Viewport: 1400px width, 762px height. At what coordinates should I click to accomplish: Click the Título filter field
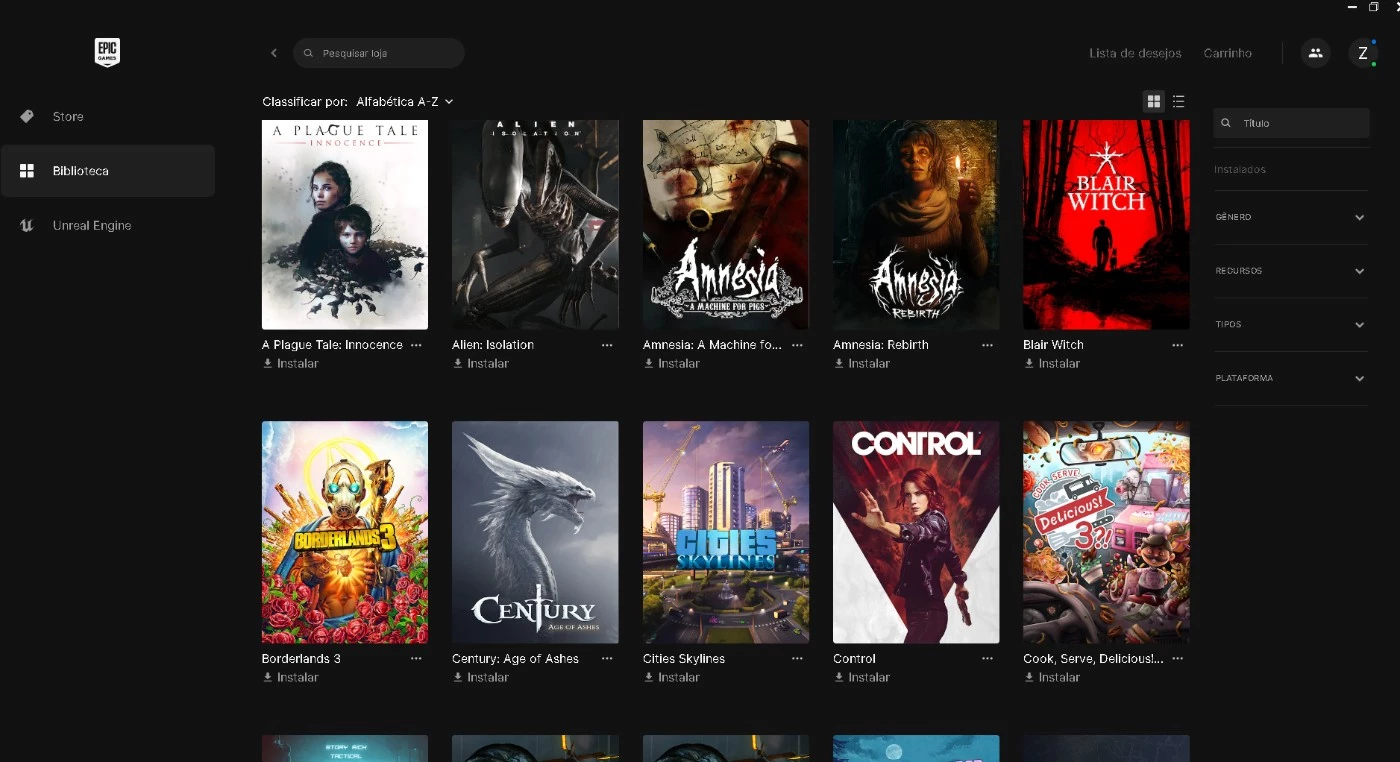pyautogui.click(x=1291, y=123)
